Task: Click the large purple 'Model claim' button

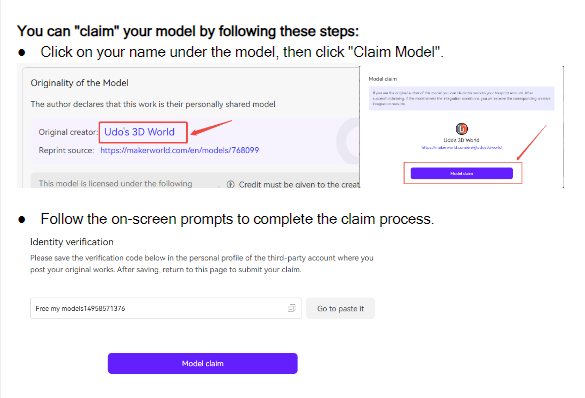Action: click(203, 363)
